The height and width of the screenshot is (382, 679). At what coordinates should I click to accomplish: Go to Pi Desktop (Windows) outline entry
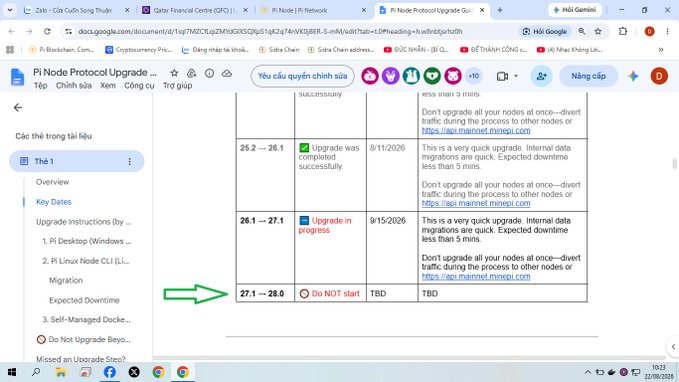point(87,241)
